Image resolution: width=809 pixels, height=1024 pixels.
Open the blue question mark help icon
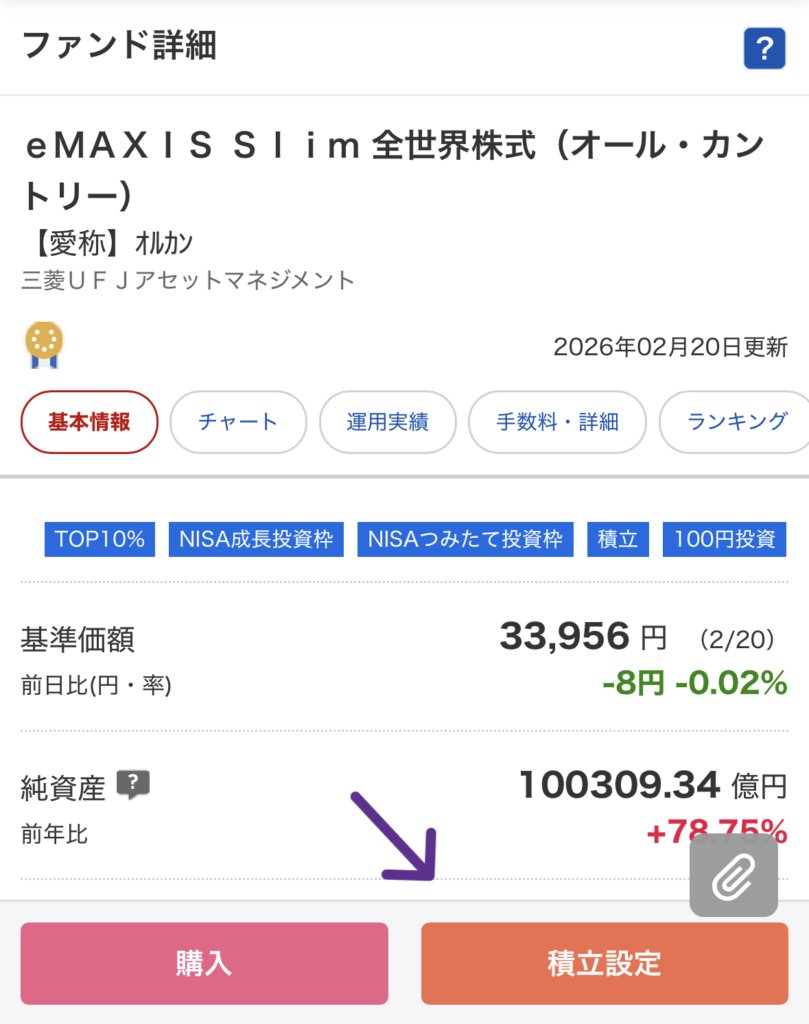point(764,49)
